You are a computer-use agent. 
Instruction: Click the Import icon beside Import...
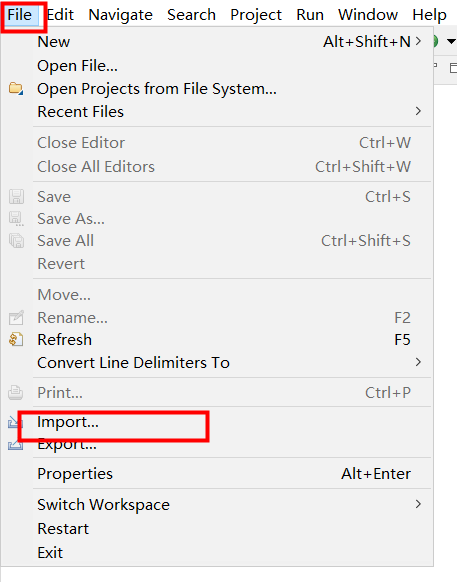point(13,422)
